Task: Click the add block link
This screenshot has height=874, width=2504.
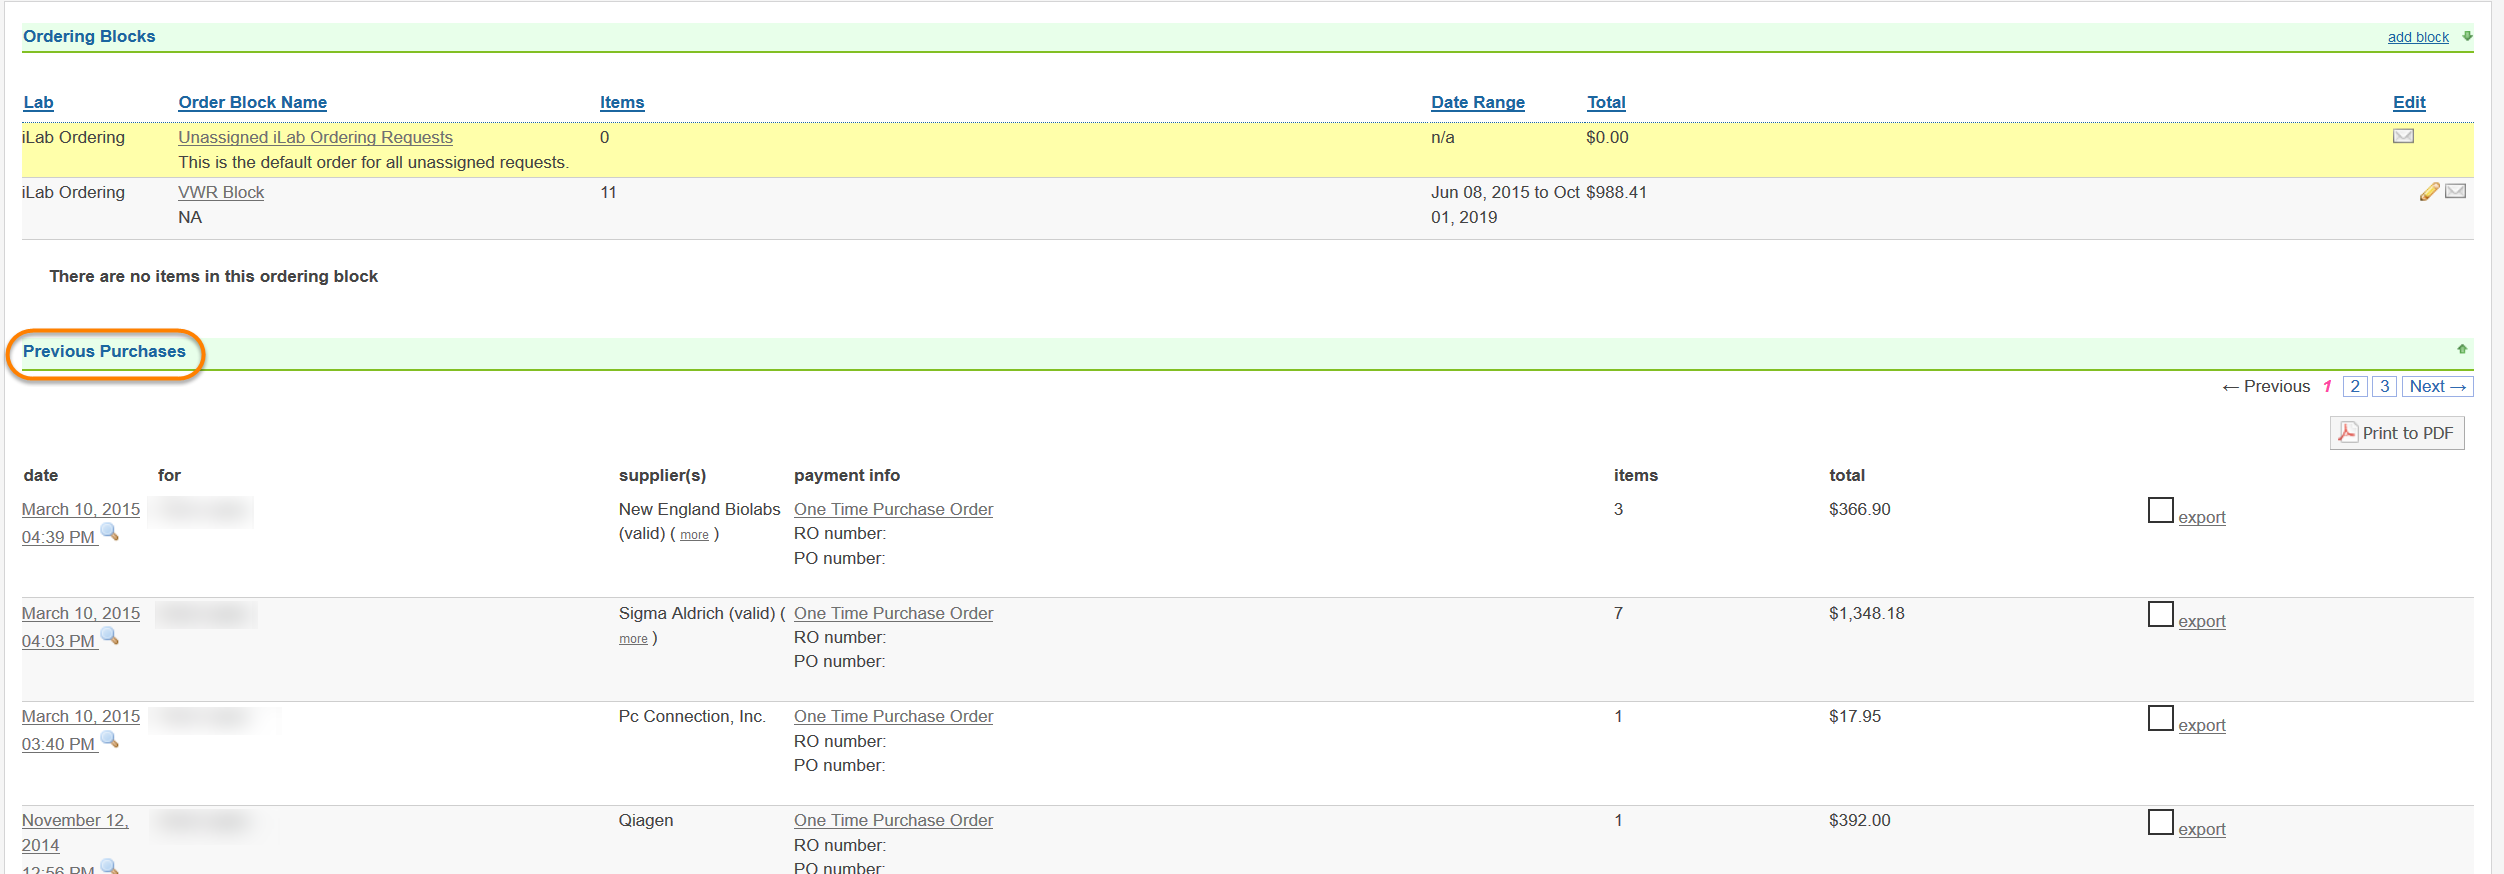Action: point(2418,37)
